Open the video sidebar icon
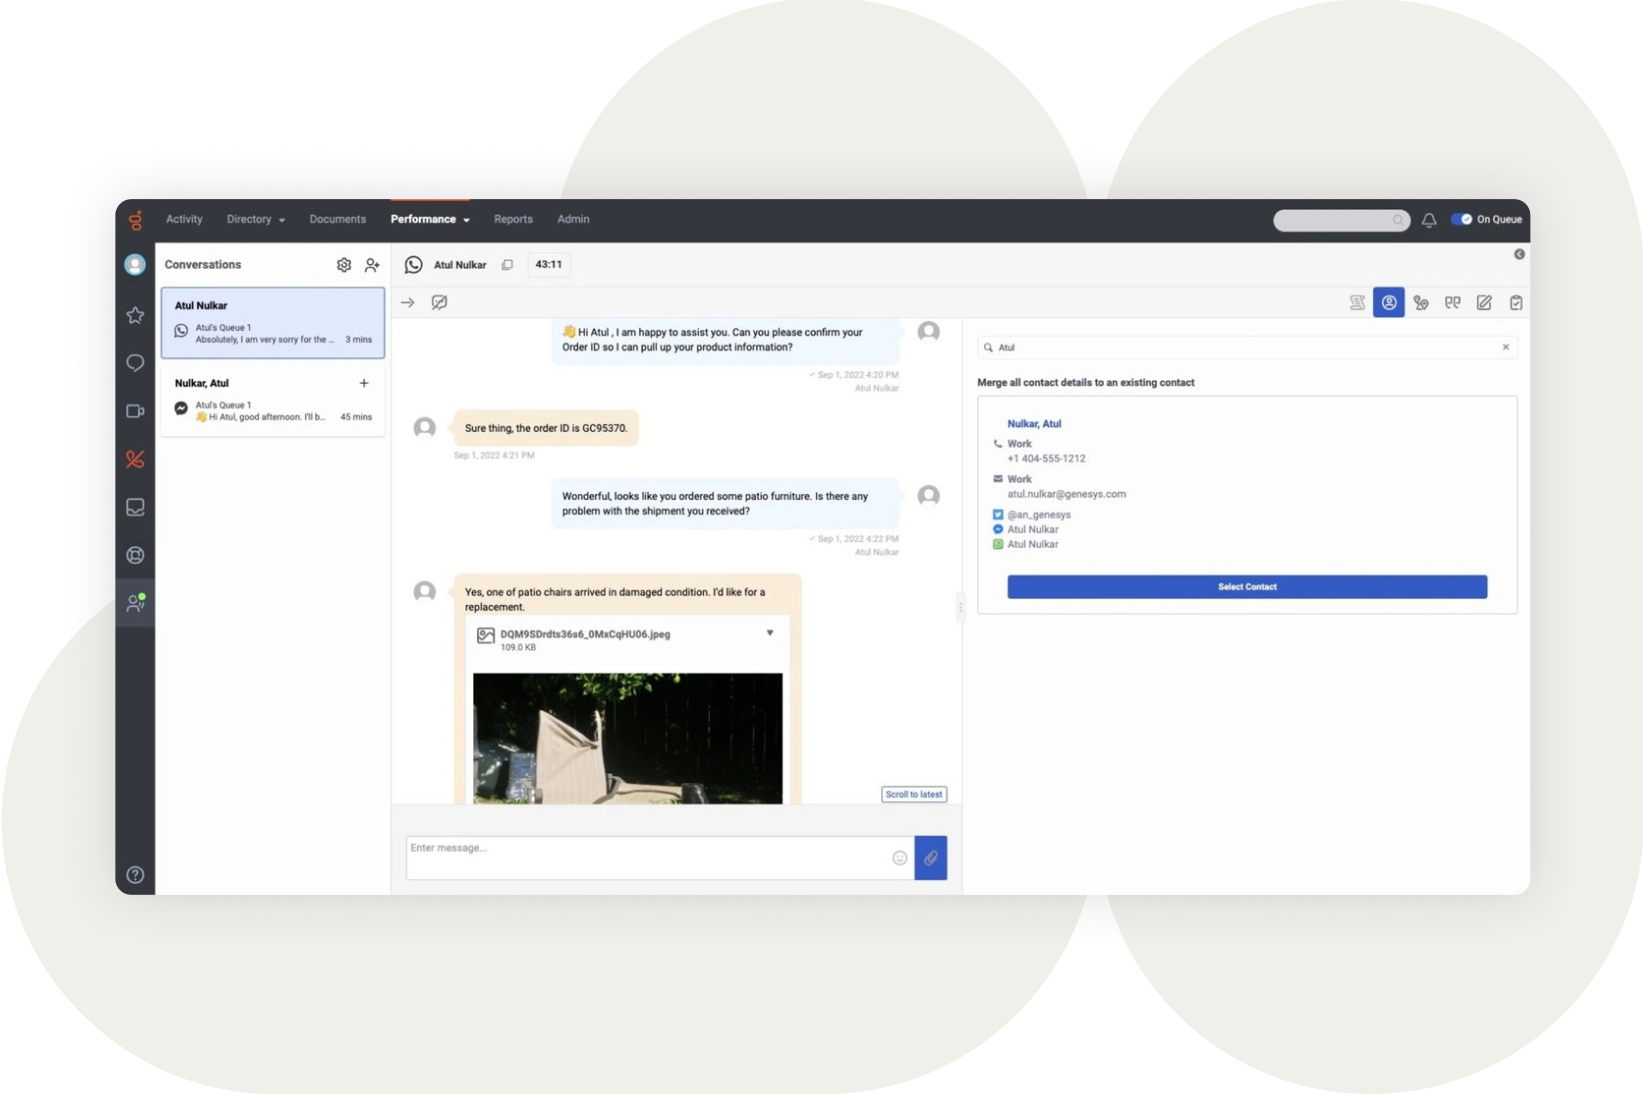Screen dimensions: 1643x1094 [135, 411]
